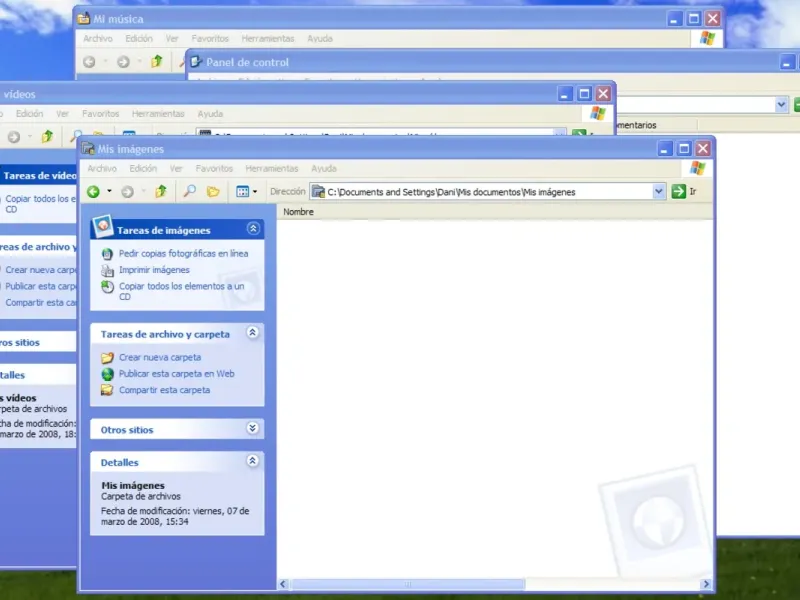800x600 pixels.
Task: Minimize the Mis imágenes window
Action: click(x=665, y=148)
